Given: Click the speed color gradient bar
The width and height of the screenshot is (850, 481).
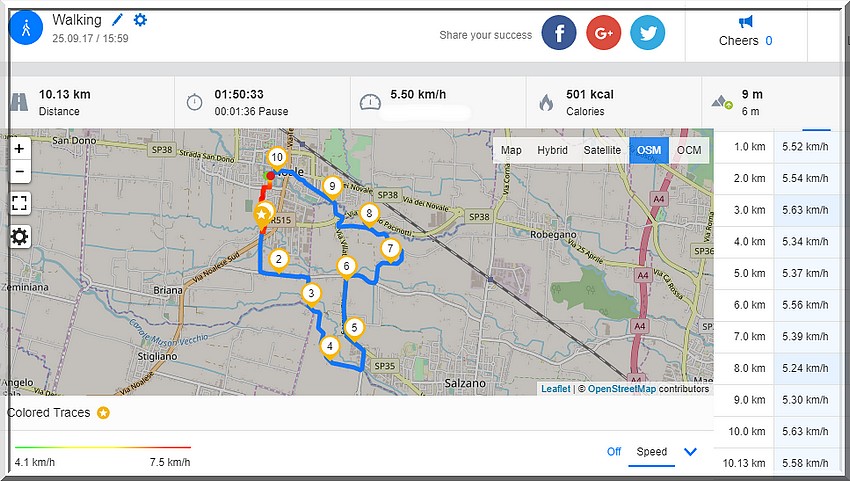Looking at the screenshot, I should [102, 447].
